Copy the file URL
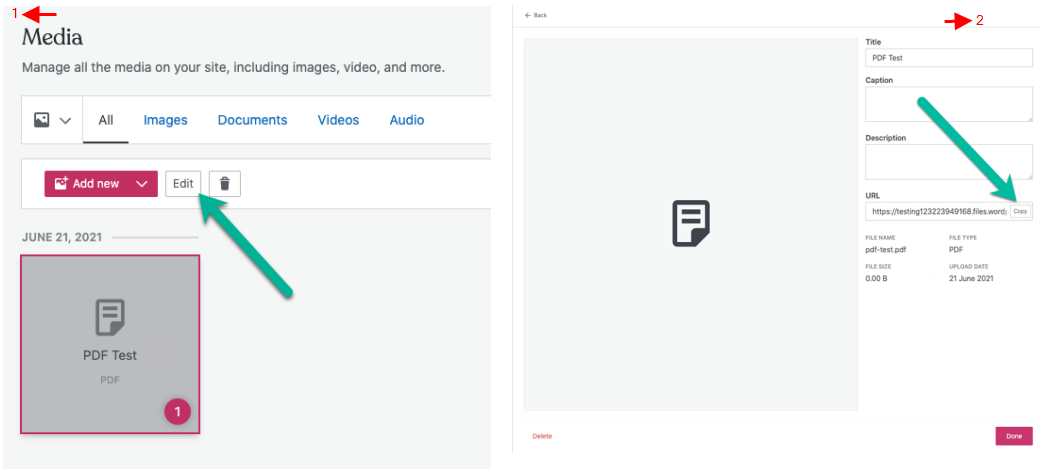Viewport: 1040px width, 470px height. [1020, 212]
